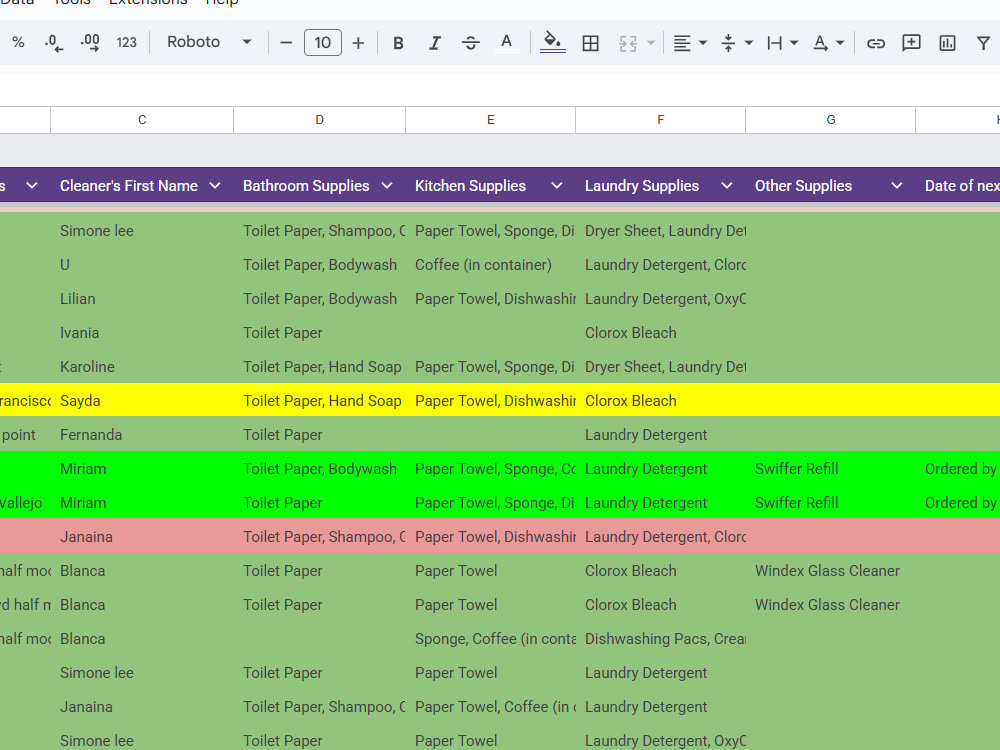This screenshot has width=1000, height=750.
Task: Select the cell with name Ivania
Action: coord(142,332)
